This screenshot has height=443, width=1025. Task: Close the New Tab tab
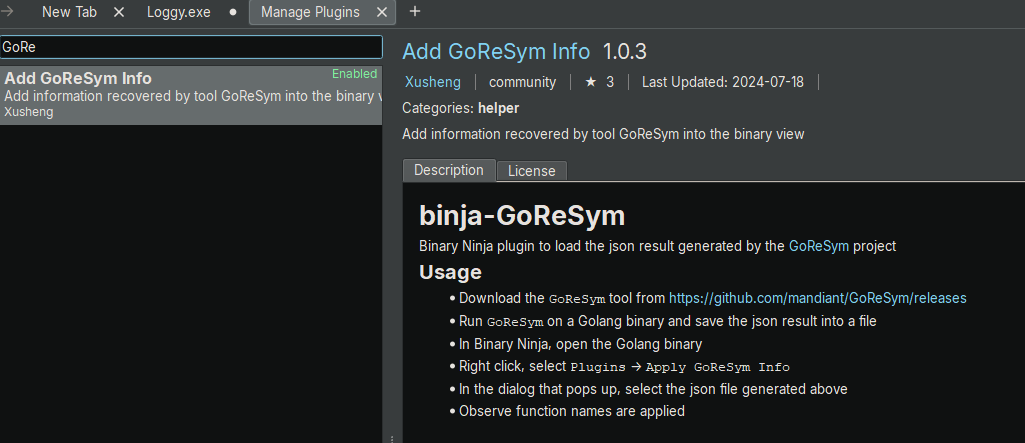point(118,12)
